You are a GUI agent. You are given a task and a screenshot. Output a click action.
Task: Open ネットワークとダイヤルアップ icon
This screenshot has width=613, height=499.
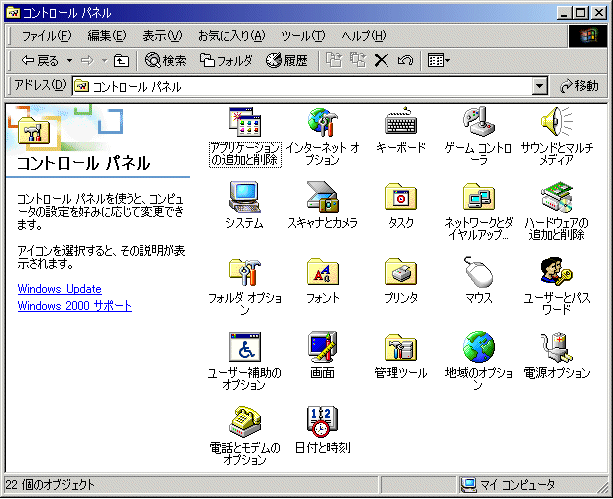click(x=479, y=197)
